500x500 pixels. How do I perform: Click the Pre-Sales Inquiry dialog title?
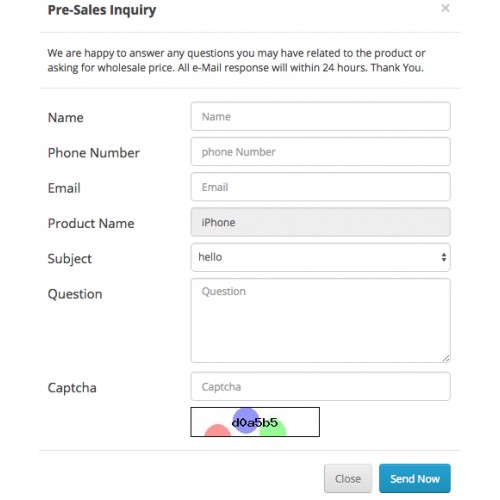coord(102,10)
